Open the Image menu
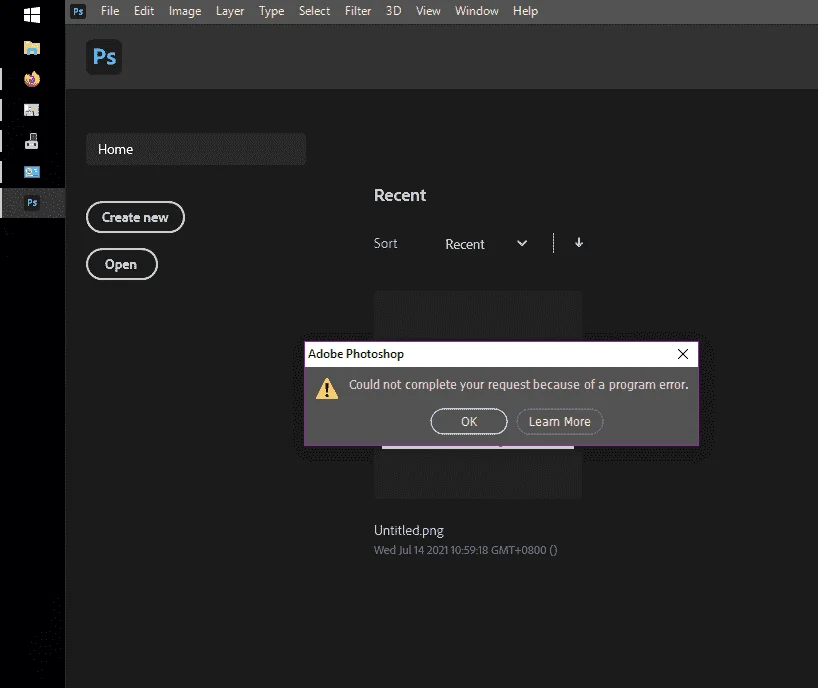The width and height of the screenshot is (818, 688). click(185, 11)
